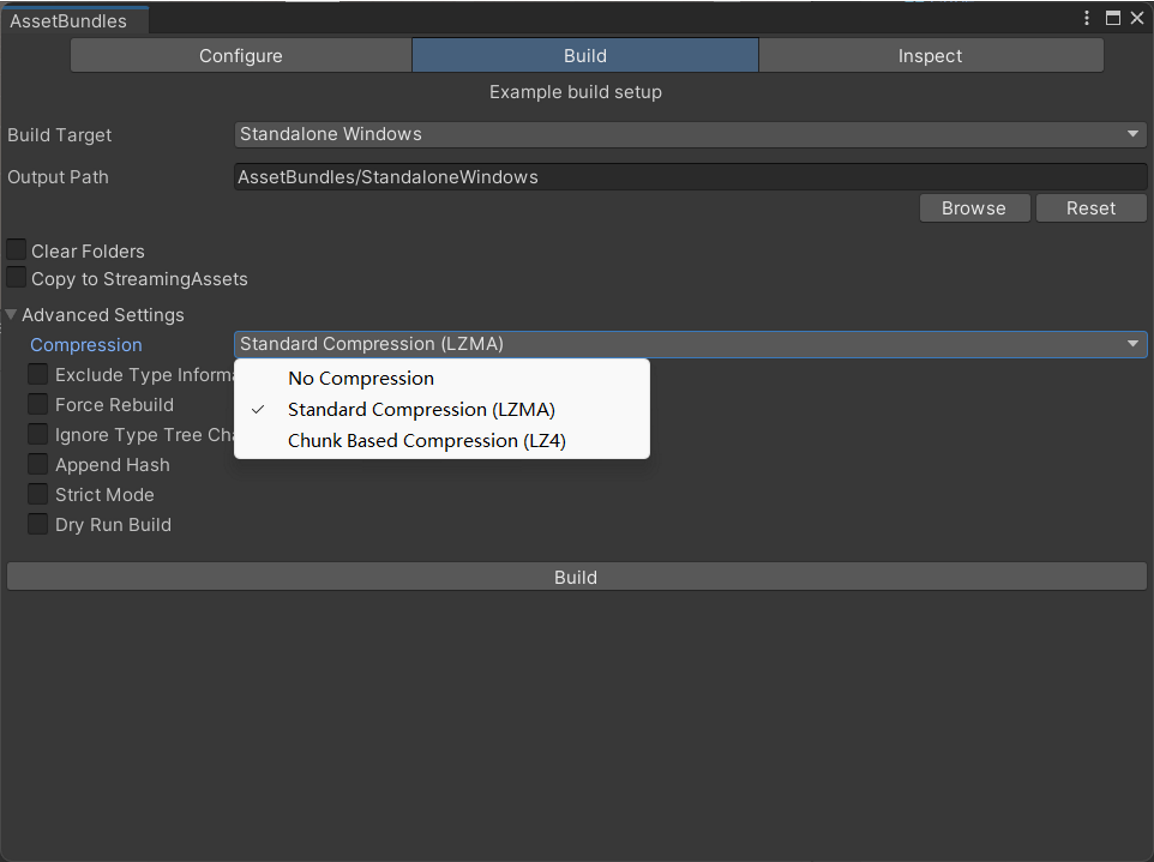This screenshot has width=1154, height=862.
Task: Open the window kebab options menu
Action: [1087, 18]
